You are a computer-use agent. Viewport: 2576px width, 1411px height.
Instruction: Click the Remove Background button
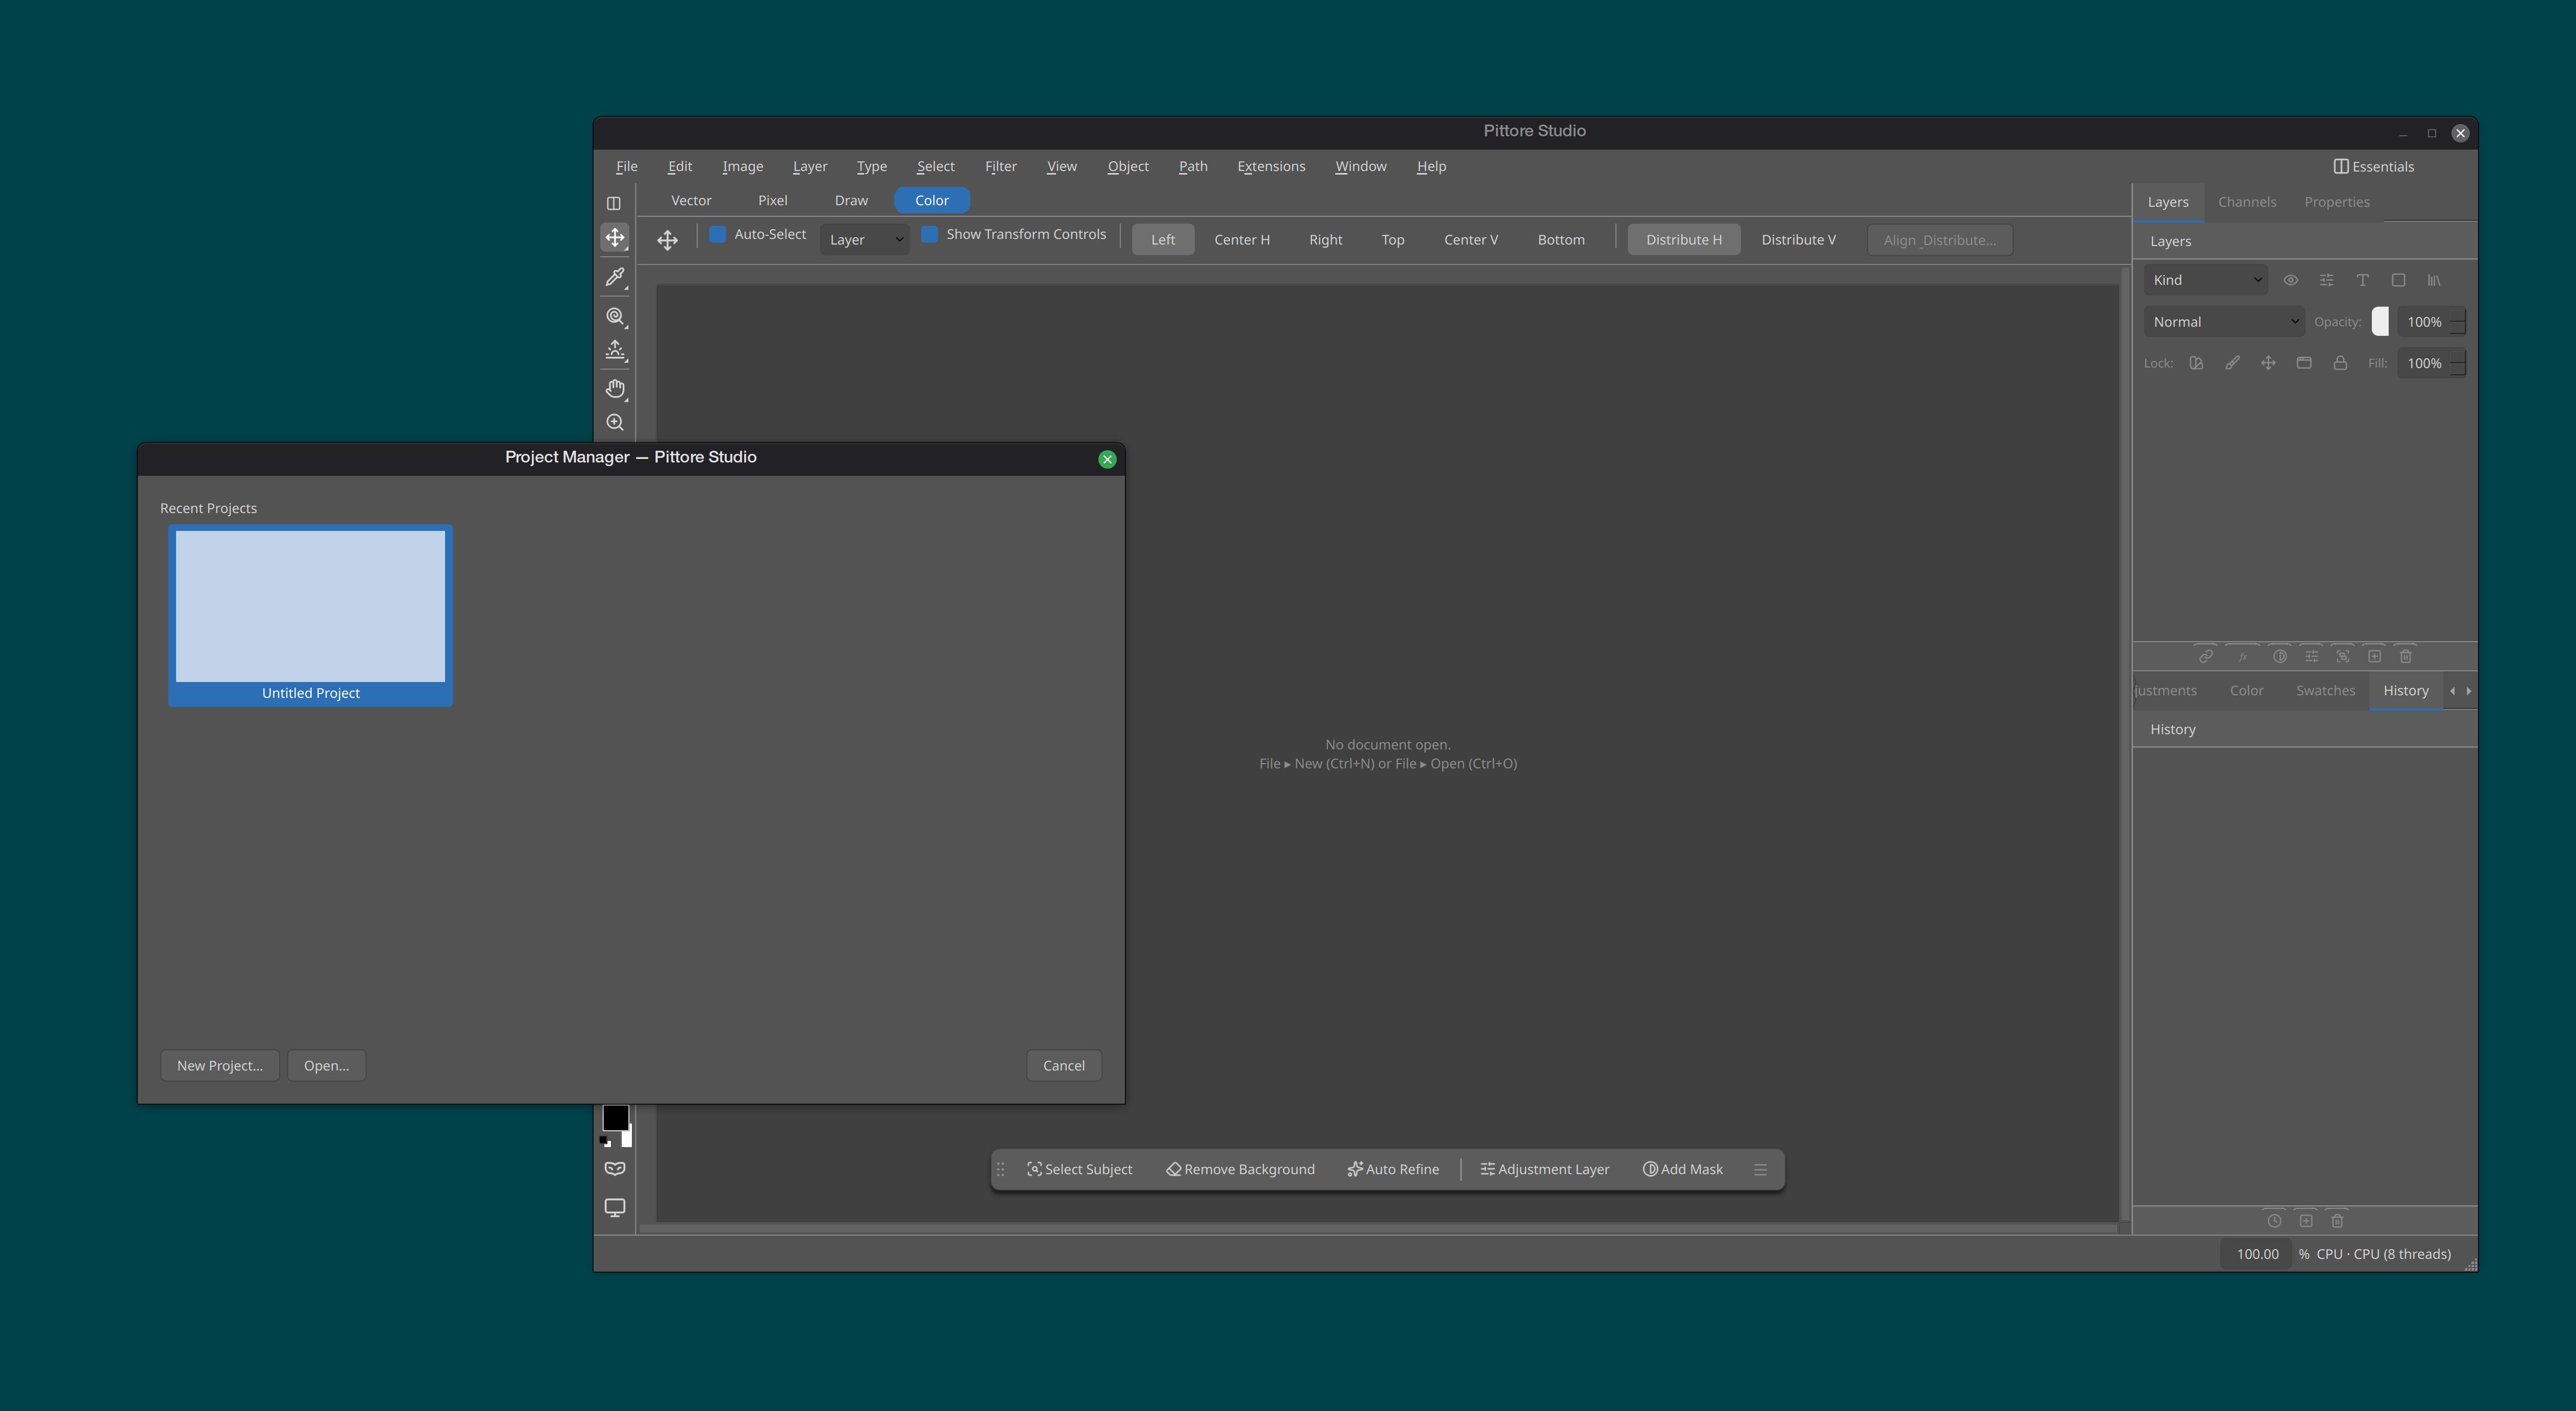1240,1169
